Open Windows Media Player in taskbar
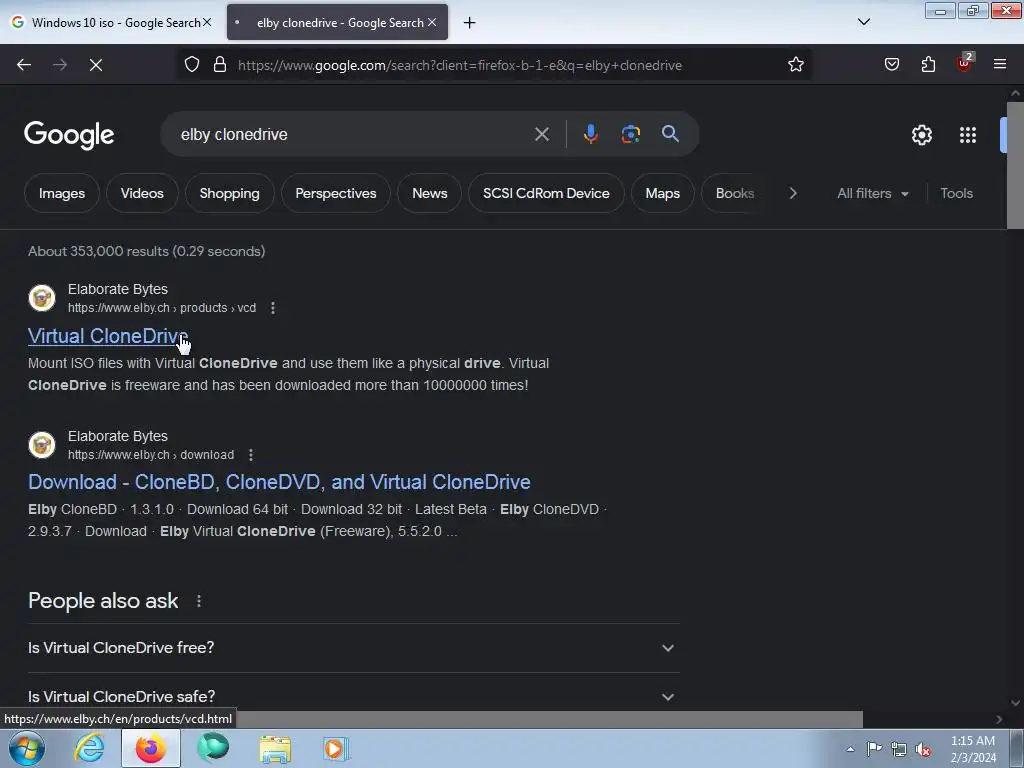 (336, 749)
